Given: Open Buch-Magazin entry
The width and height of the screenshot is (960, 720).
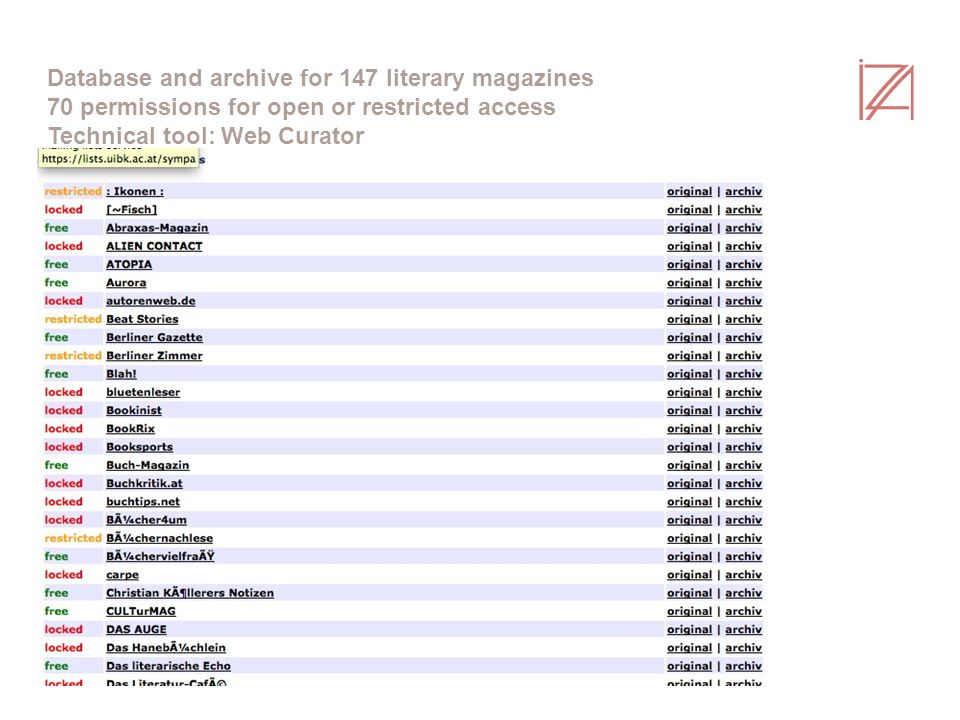Looking at the screenshot, I should click(148, 465).
